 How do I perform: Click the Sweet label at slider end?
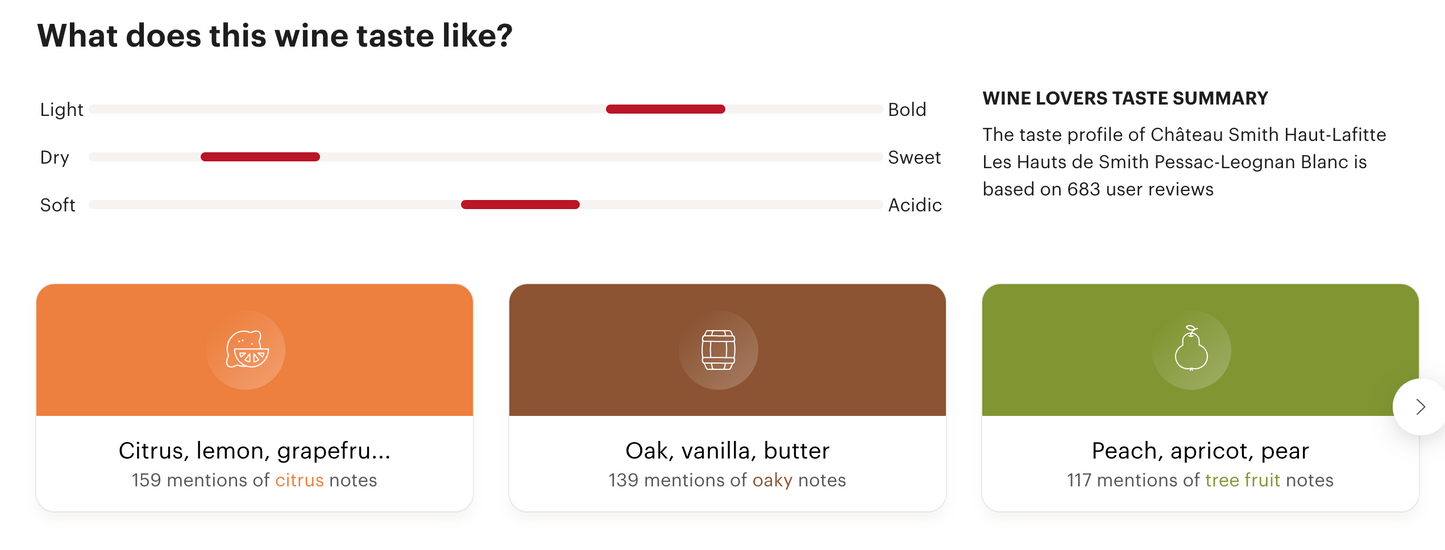(914, 157)
